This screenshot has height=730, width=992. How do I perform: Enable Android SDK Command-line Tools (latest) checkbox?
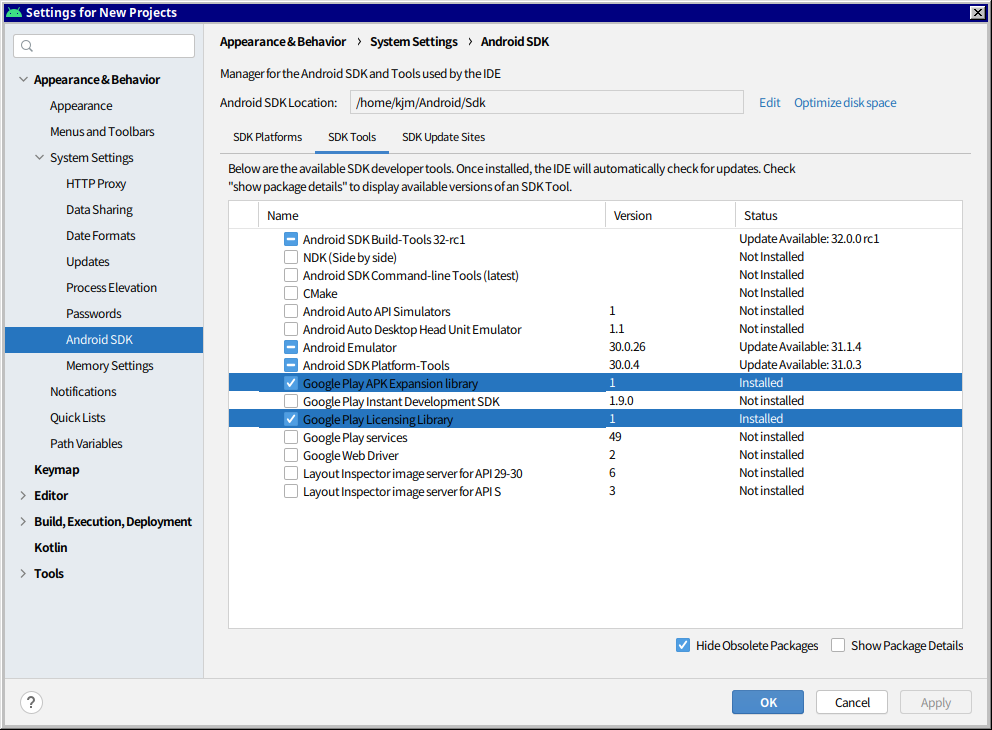click(291, 275)
